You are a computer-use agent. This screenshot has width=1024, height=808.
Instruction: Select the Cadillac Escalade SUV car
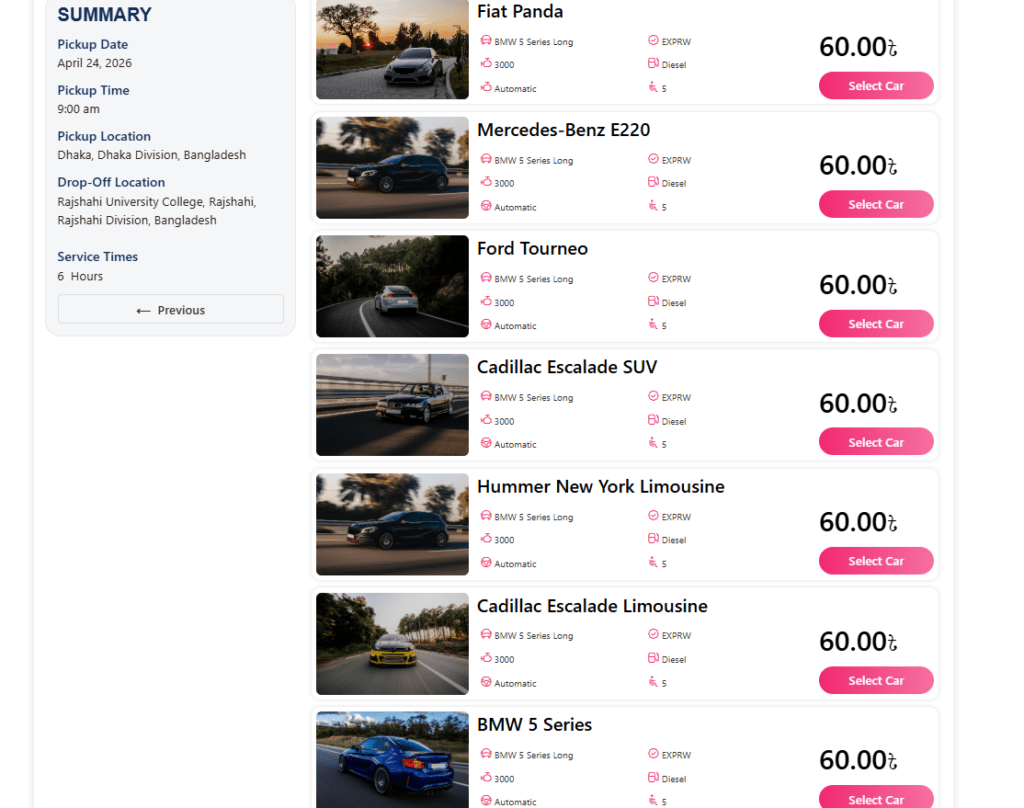click(876, 442)
